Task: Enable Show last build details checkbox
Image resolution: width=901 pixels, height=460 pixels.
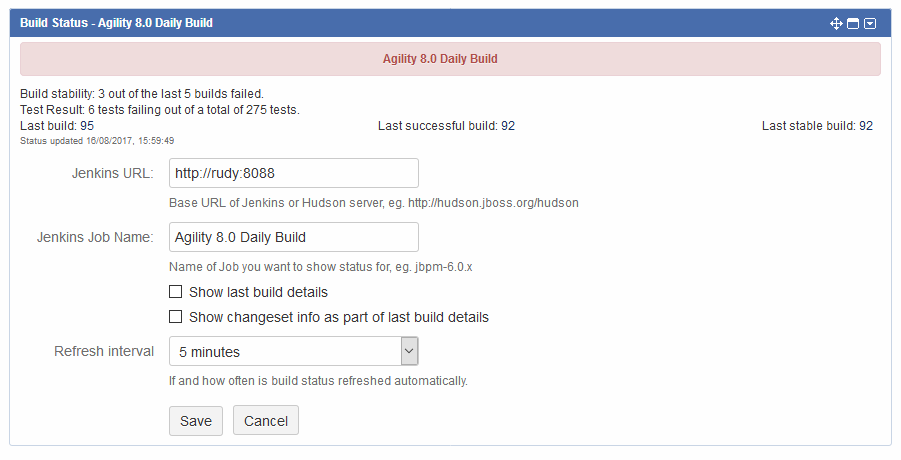Action: [x=176, y=292]
